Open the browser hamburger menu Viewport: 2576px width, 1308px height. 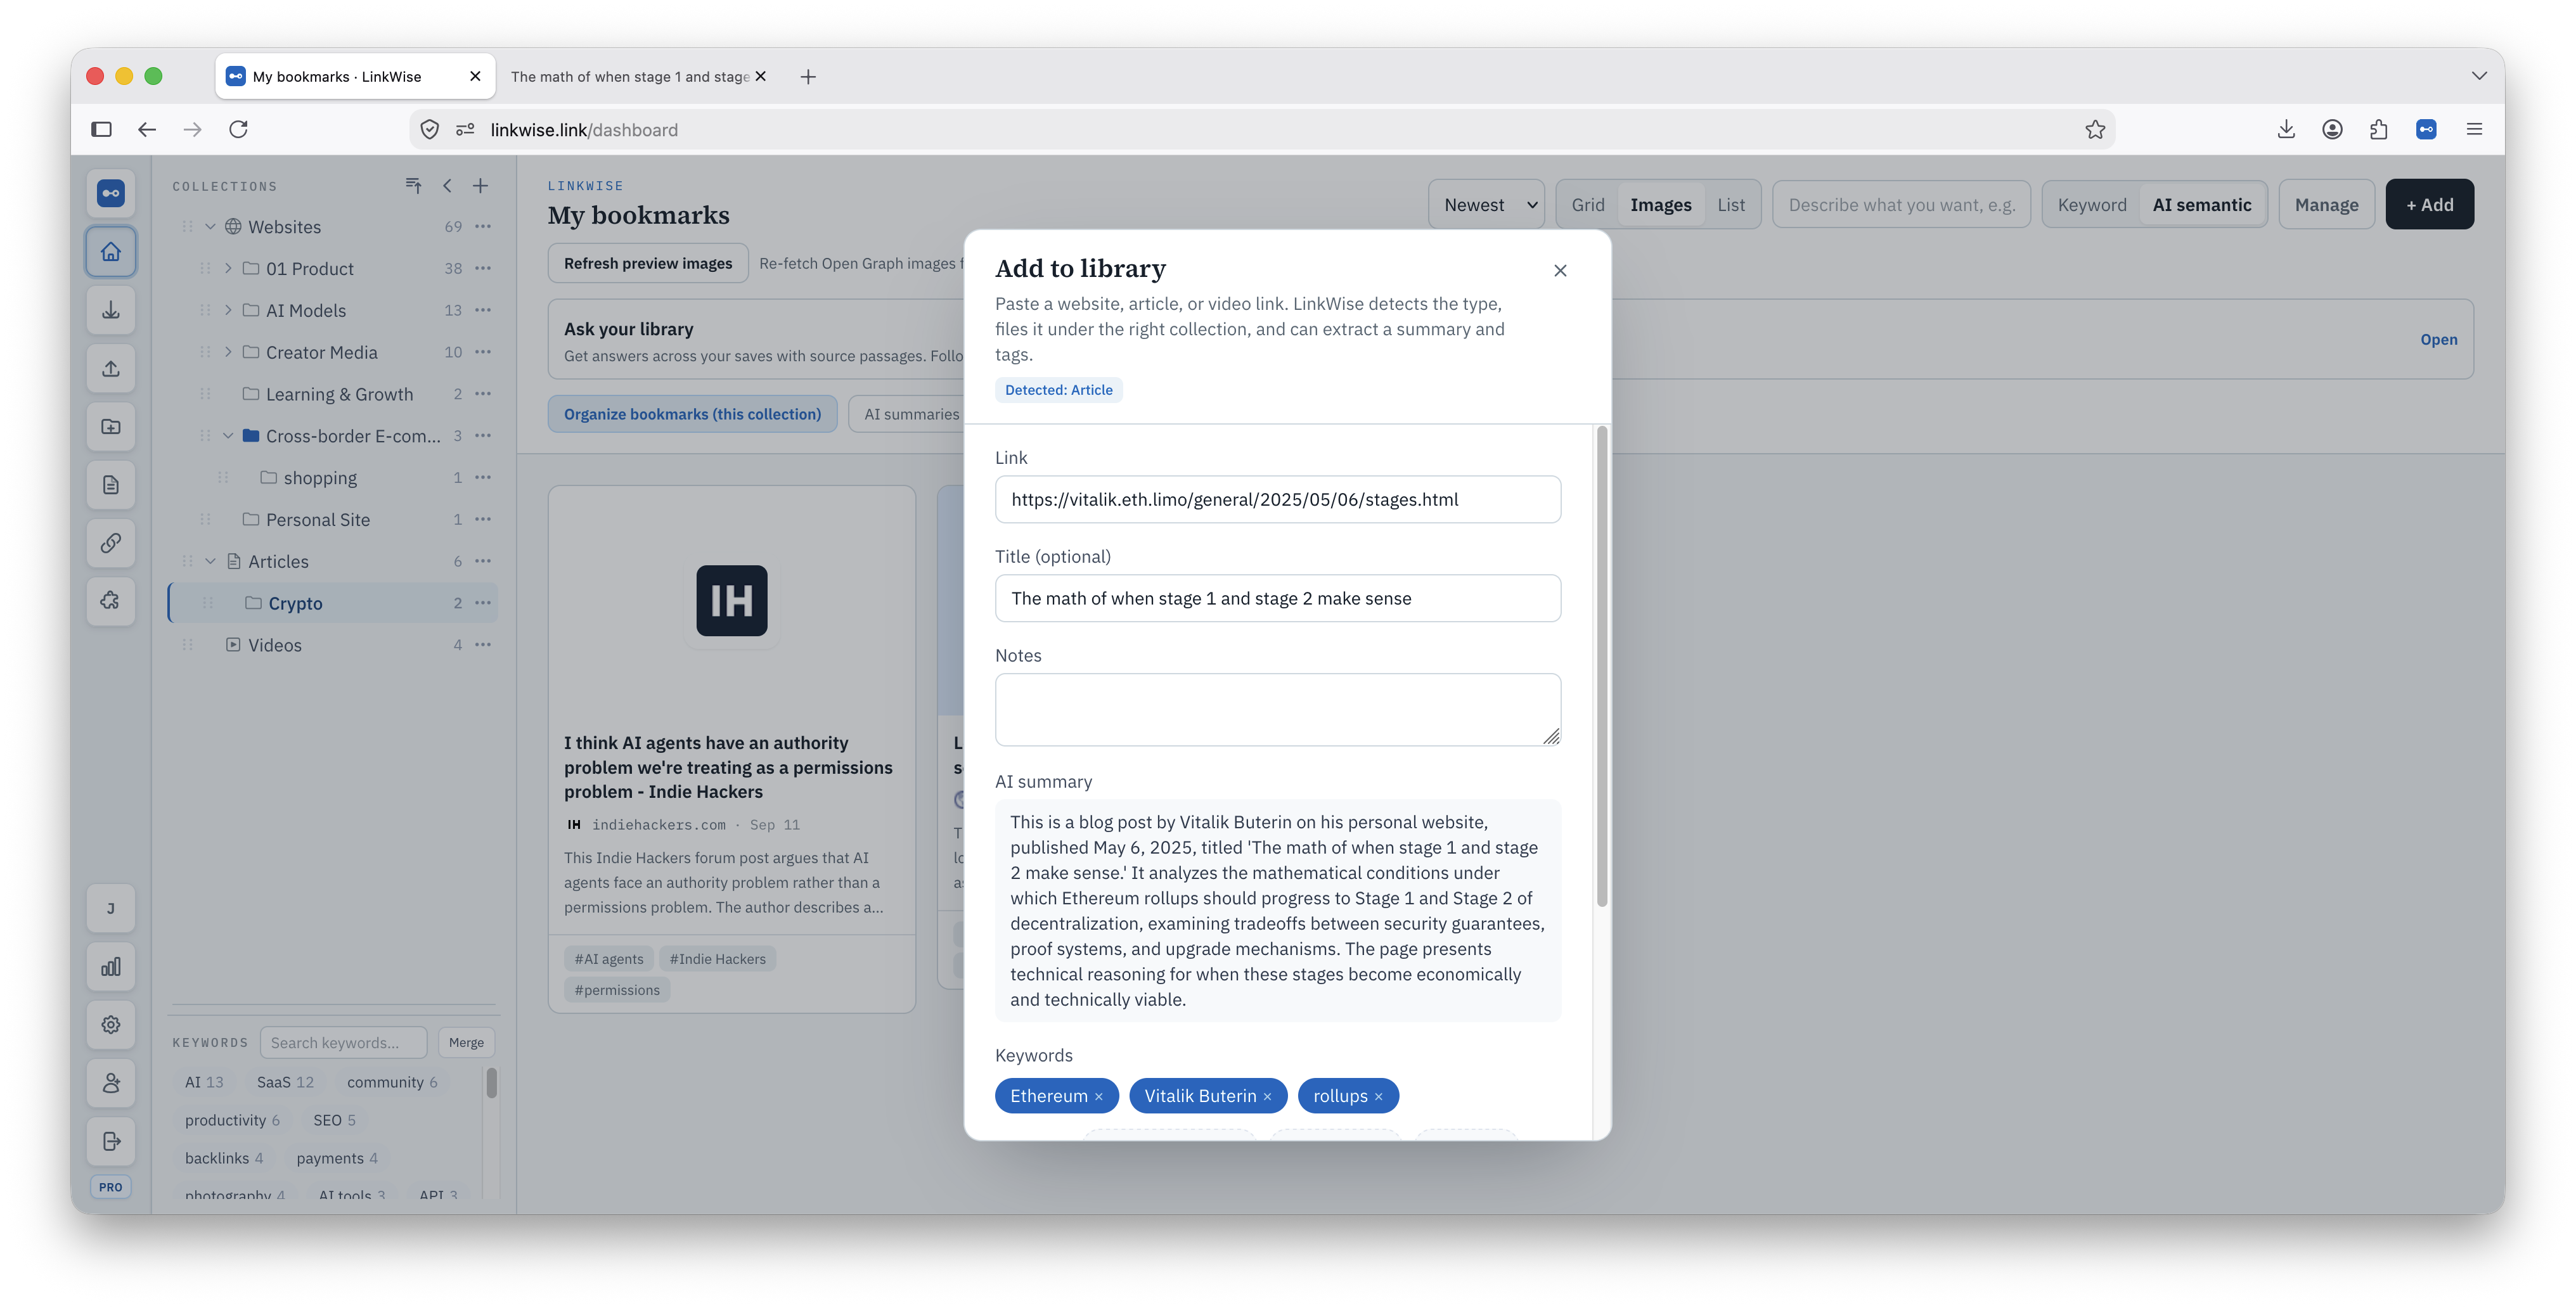[x=2474, y=130]
